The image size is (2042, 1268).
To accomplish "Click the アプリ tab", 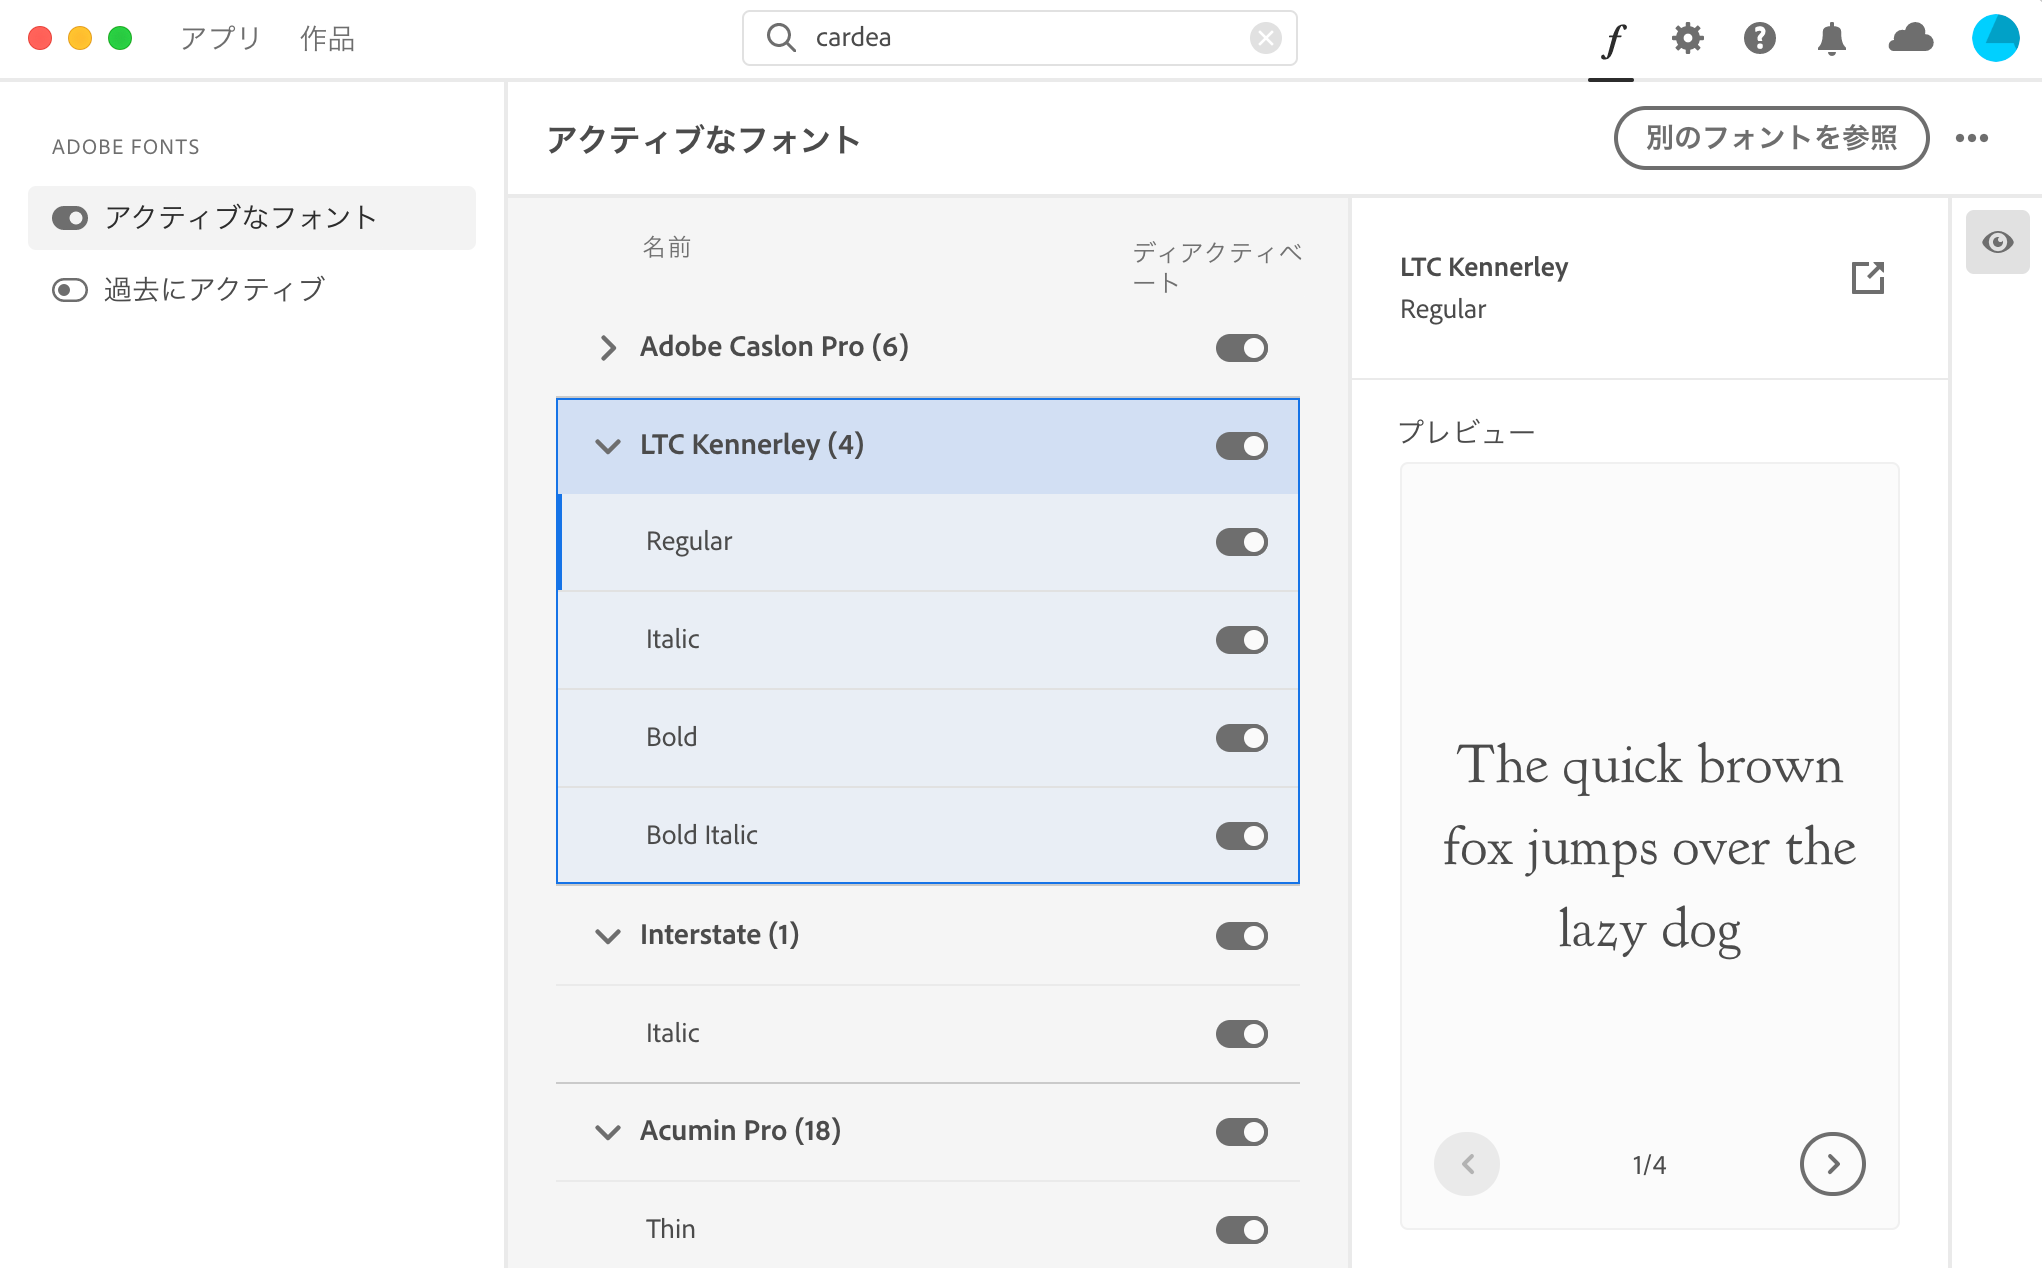I will coord(220,38).
